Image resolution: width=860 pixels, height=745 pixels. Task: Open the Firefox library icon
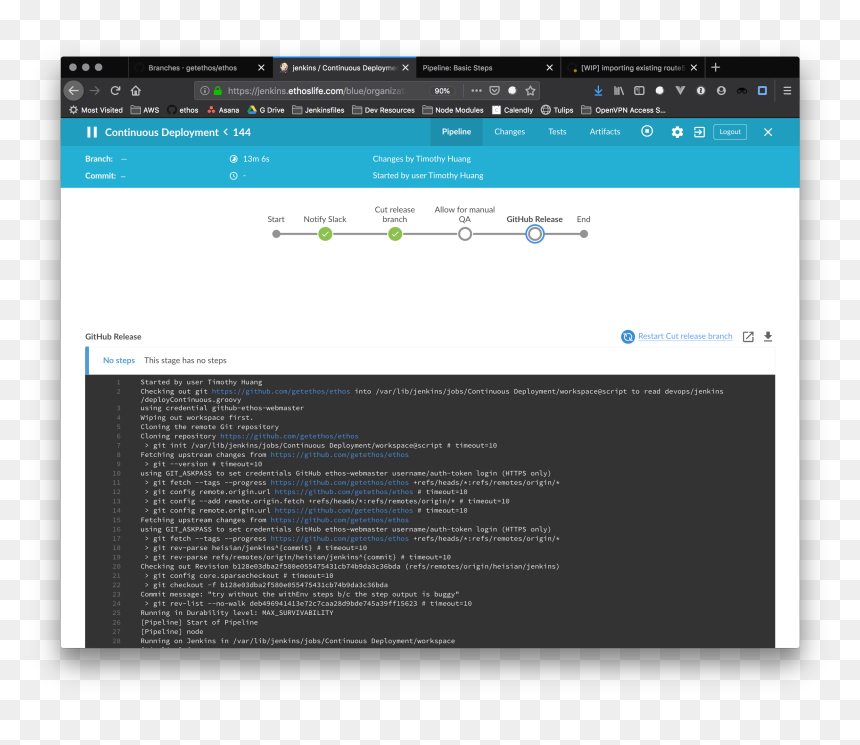619,91
